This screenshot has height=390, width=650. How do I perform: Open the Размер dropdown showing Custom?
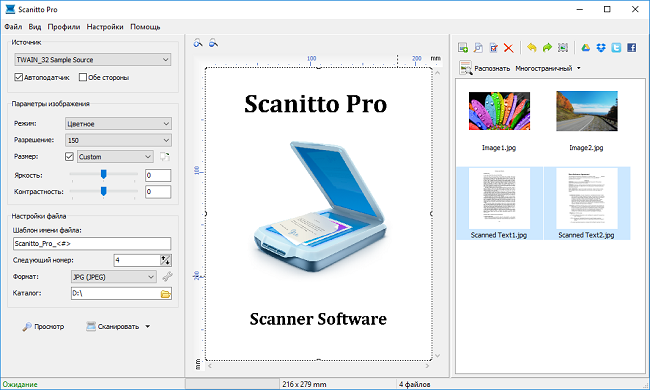pos(115,157)
